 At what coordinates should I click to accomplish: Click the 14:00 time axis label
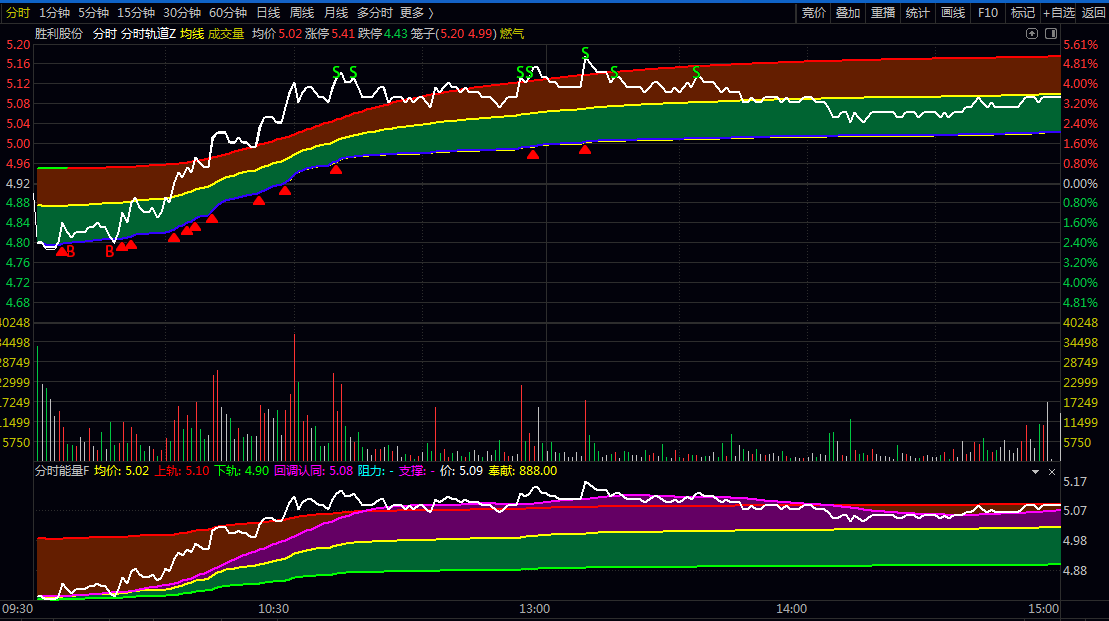coord(791,609)
